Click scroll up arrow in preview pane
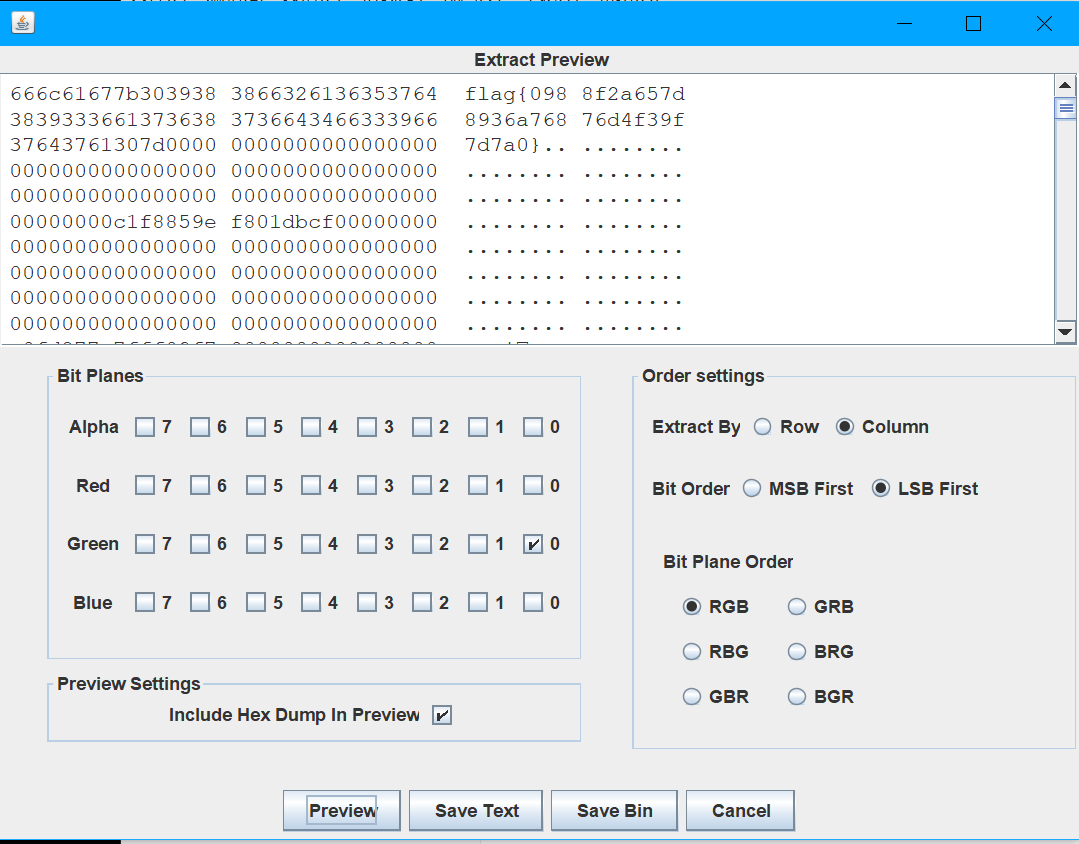1079x844 pixels. coord(1065,86)
